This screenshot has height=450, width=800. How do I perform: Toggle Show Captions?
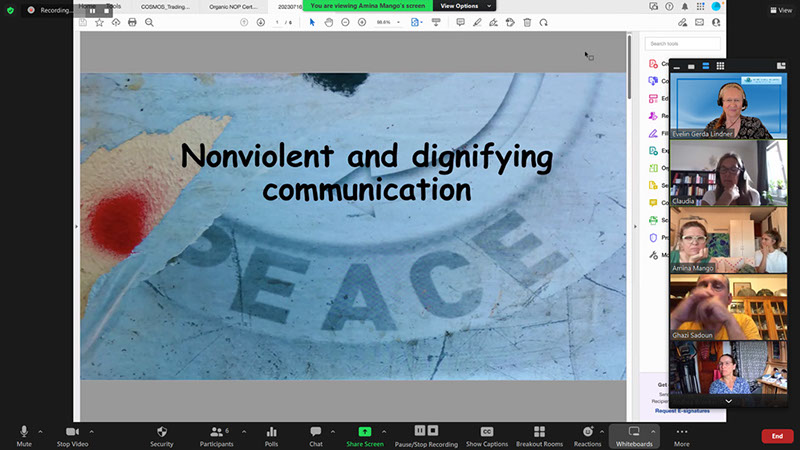(x=487, y=436)
